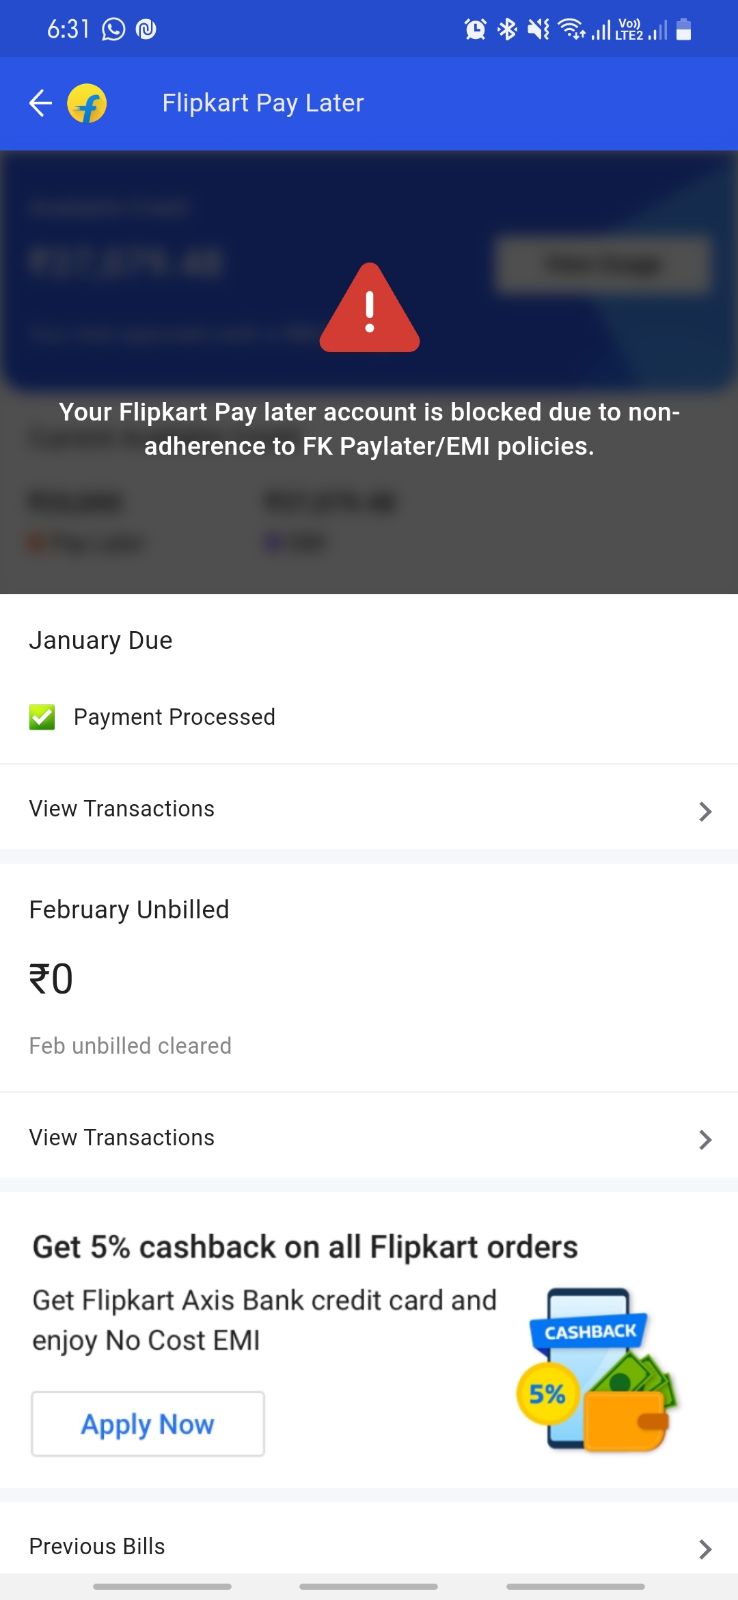
Task: Tap the mute vibrate status icon
Action: (x=538, y=29)
